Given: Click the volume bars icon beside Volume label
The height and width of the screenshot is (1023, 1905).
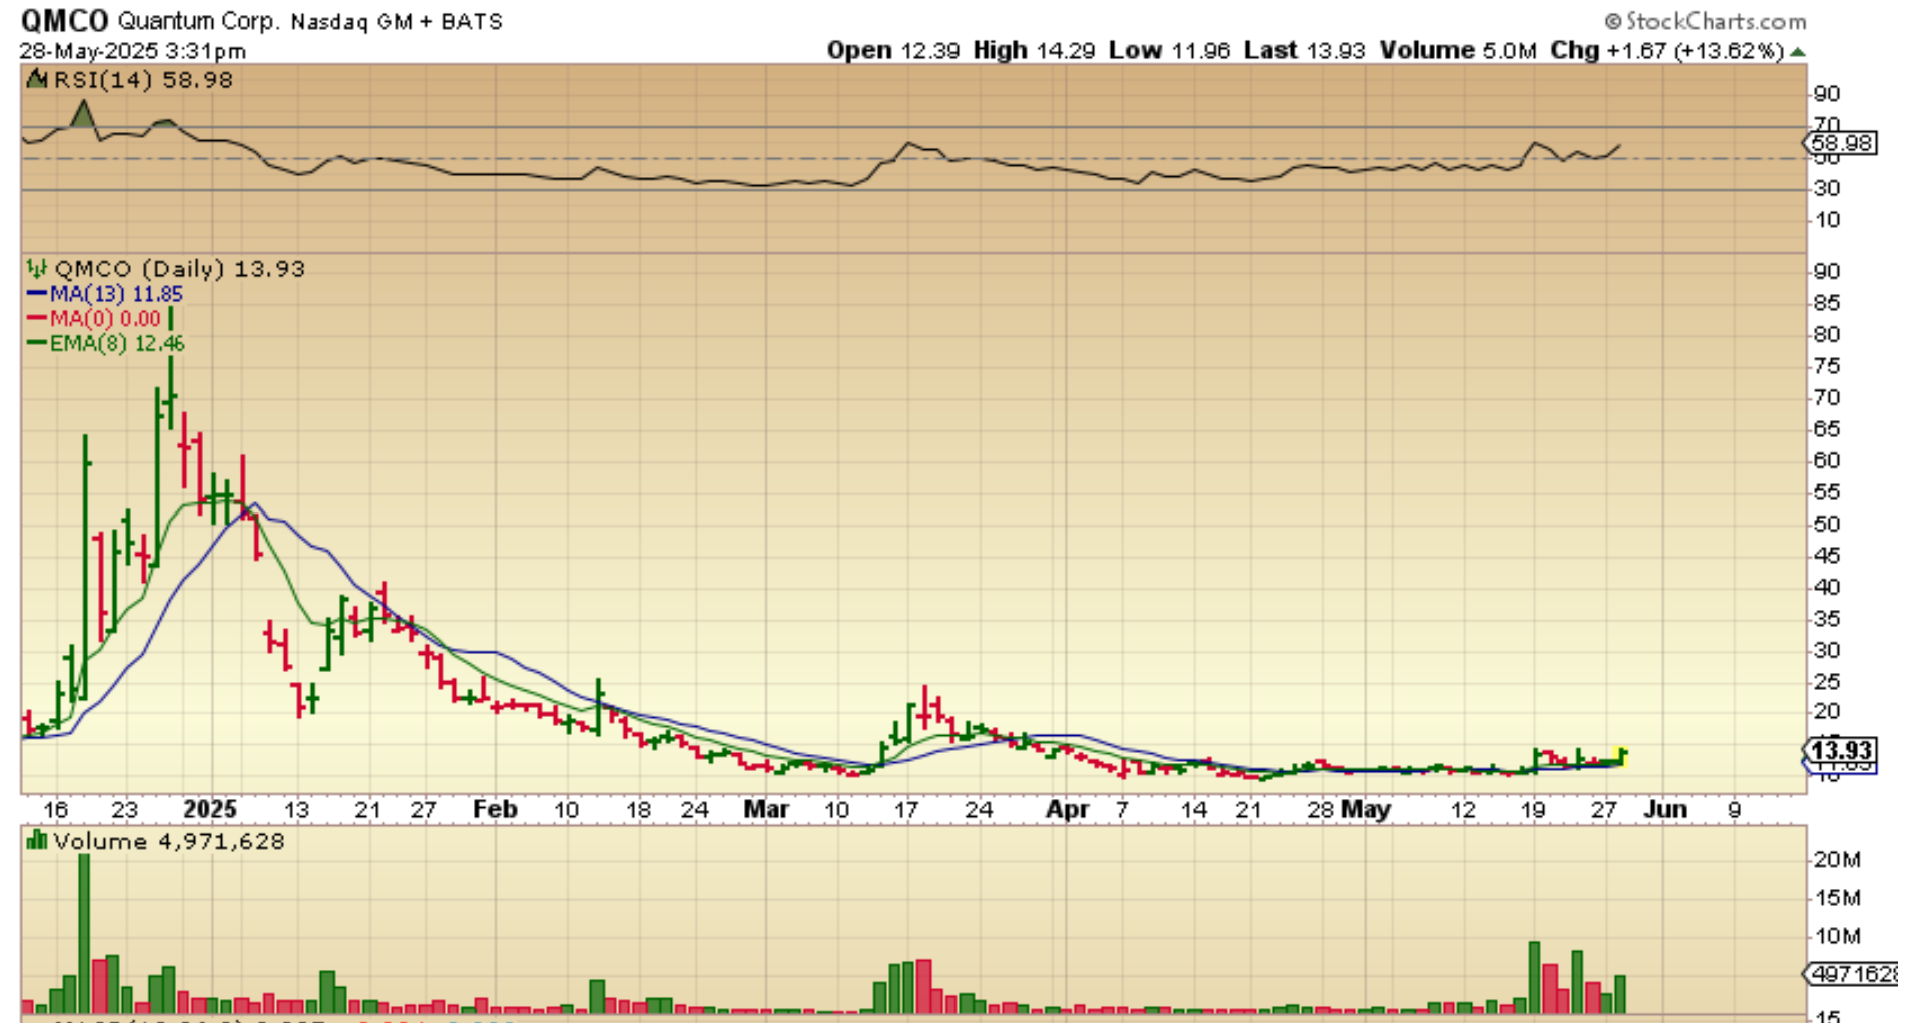Looking at the screenshot, I should tap(37, 840).
